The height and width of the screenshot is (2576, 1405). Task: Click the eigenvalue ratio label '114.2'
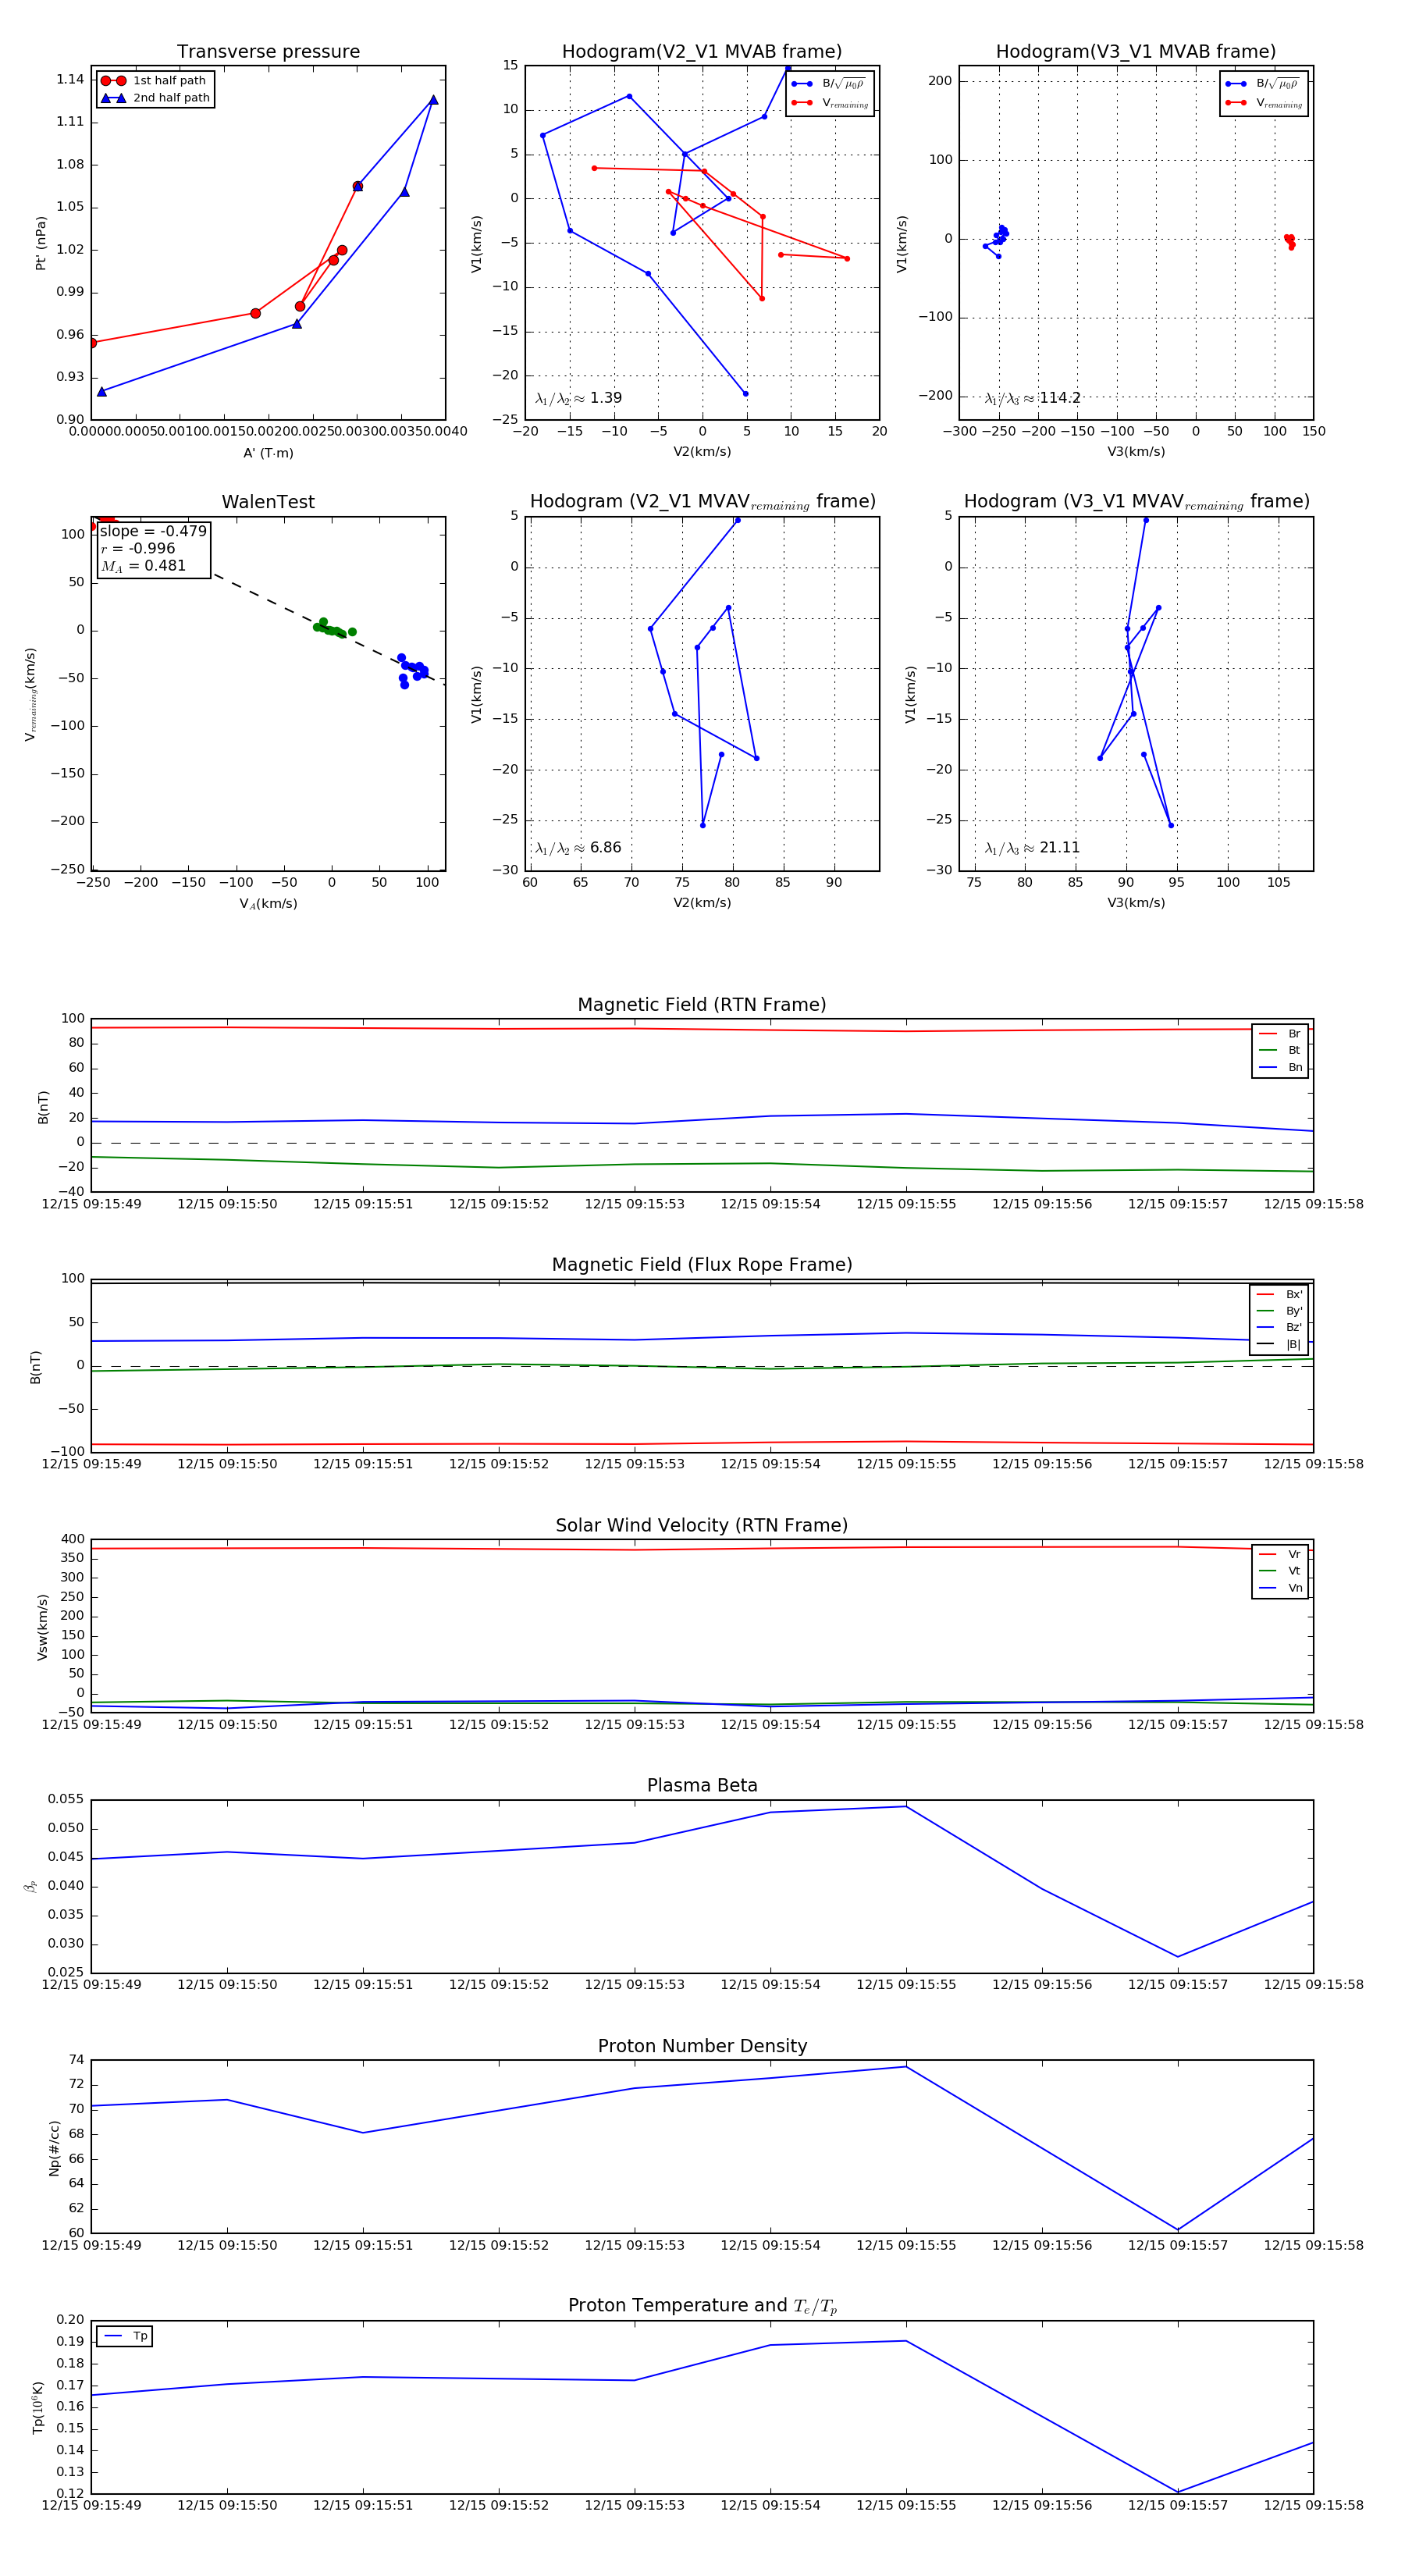(x=1032, y=398)
